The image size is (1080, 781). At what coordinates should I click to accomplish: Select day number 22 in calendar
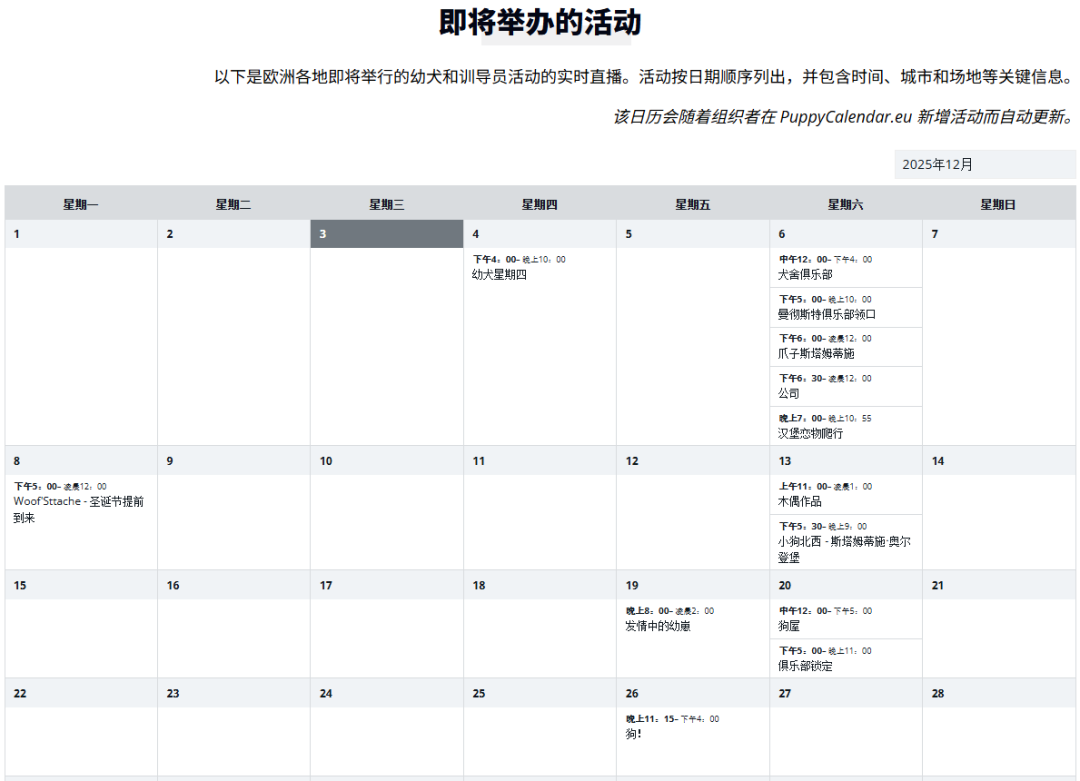pyautogui.click(x=20, y=694)
